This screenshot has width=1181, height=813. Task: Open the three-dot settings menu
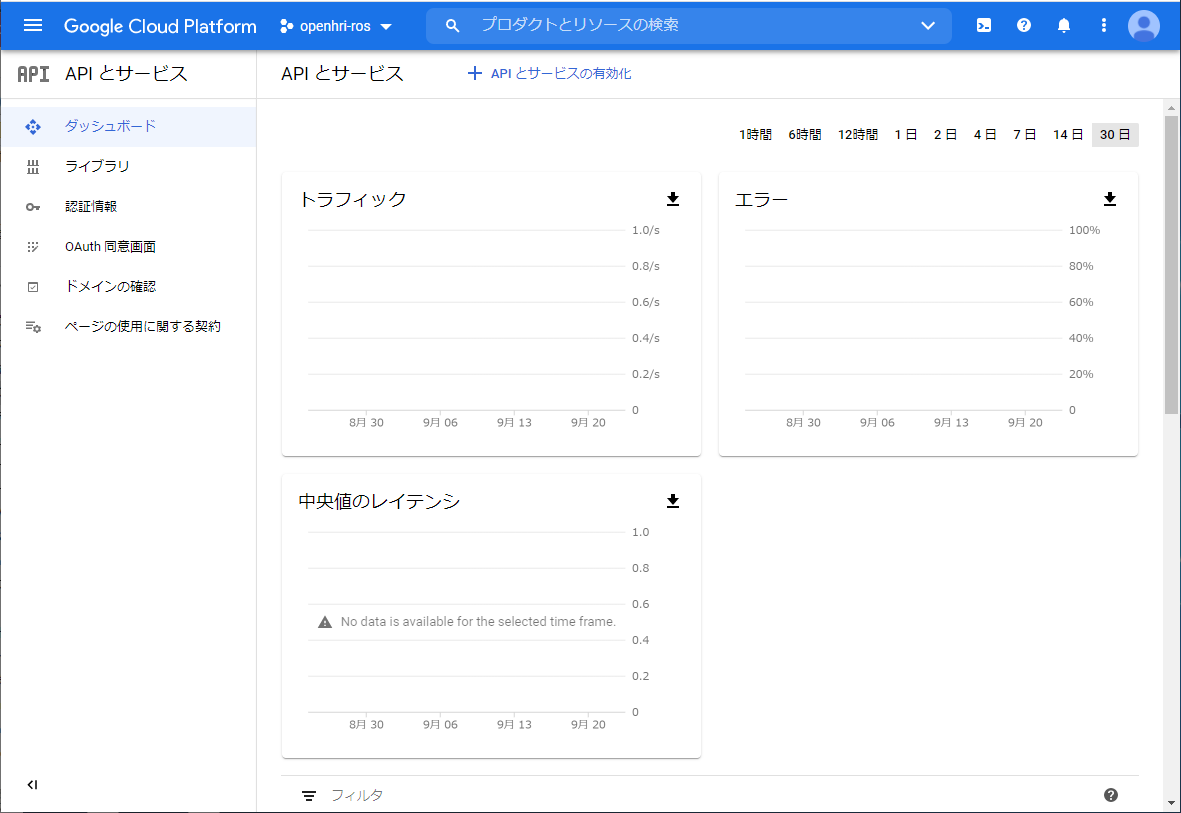point(1103,26)
